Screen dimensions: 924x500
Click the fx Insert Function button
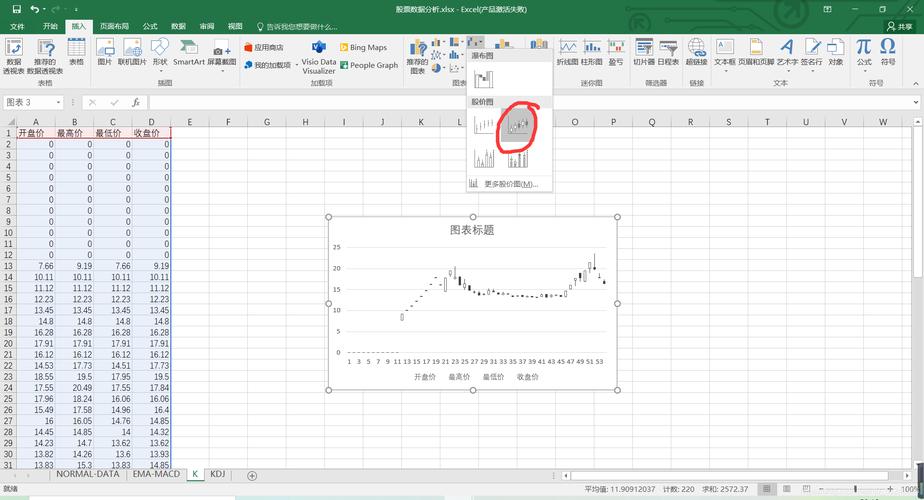pyautogui.click(x=136, y=103)
